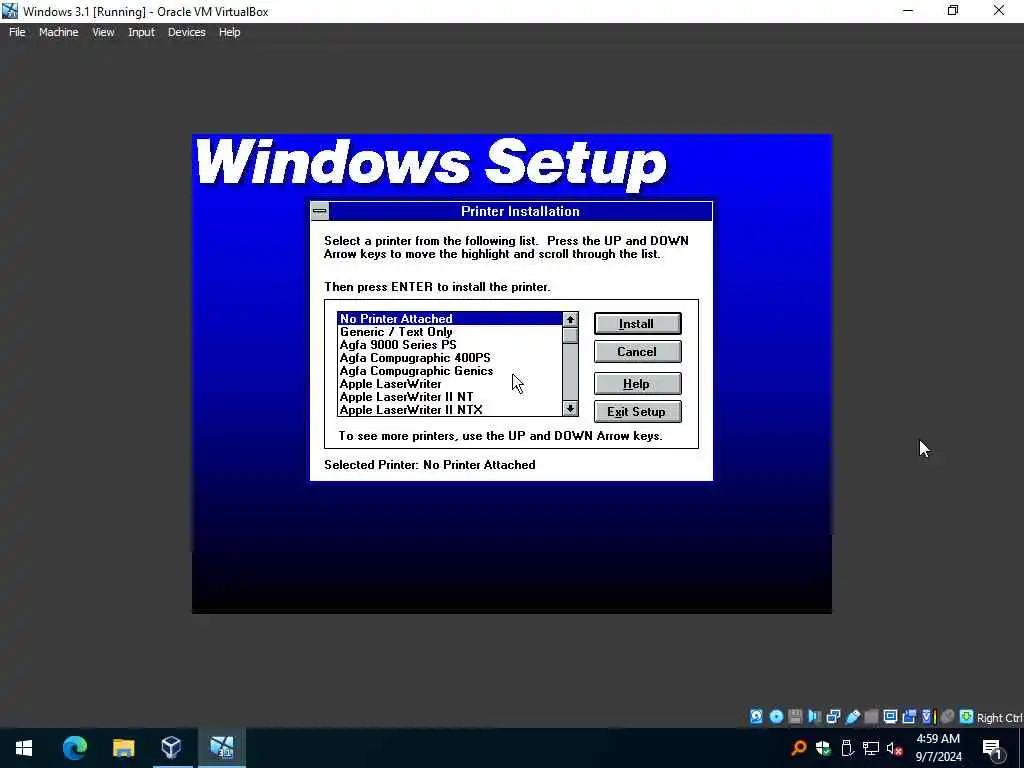Click Safely Remove Hardware tray icon
This screenshot has height=768, width=1024.
pos(847,748)
